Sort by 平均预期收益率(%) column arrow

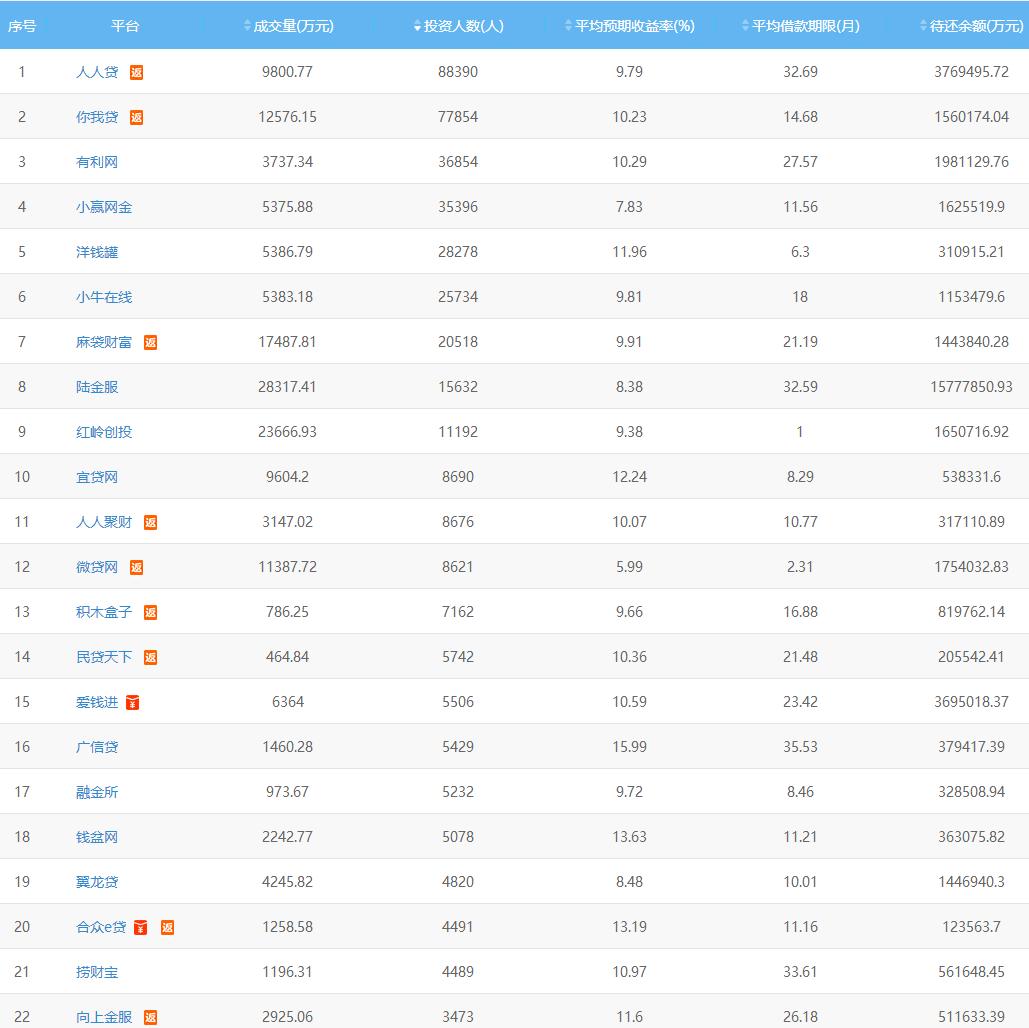[x=568, y=26]
